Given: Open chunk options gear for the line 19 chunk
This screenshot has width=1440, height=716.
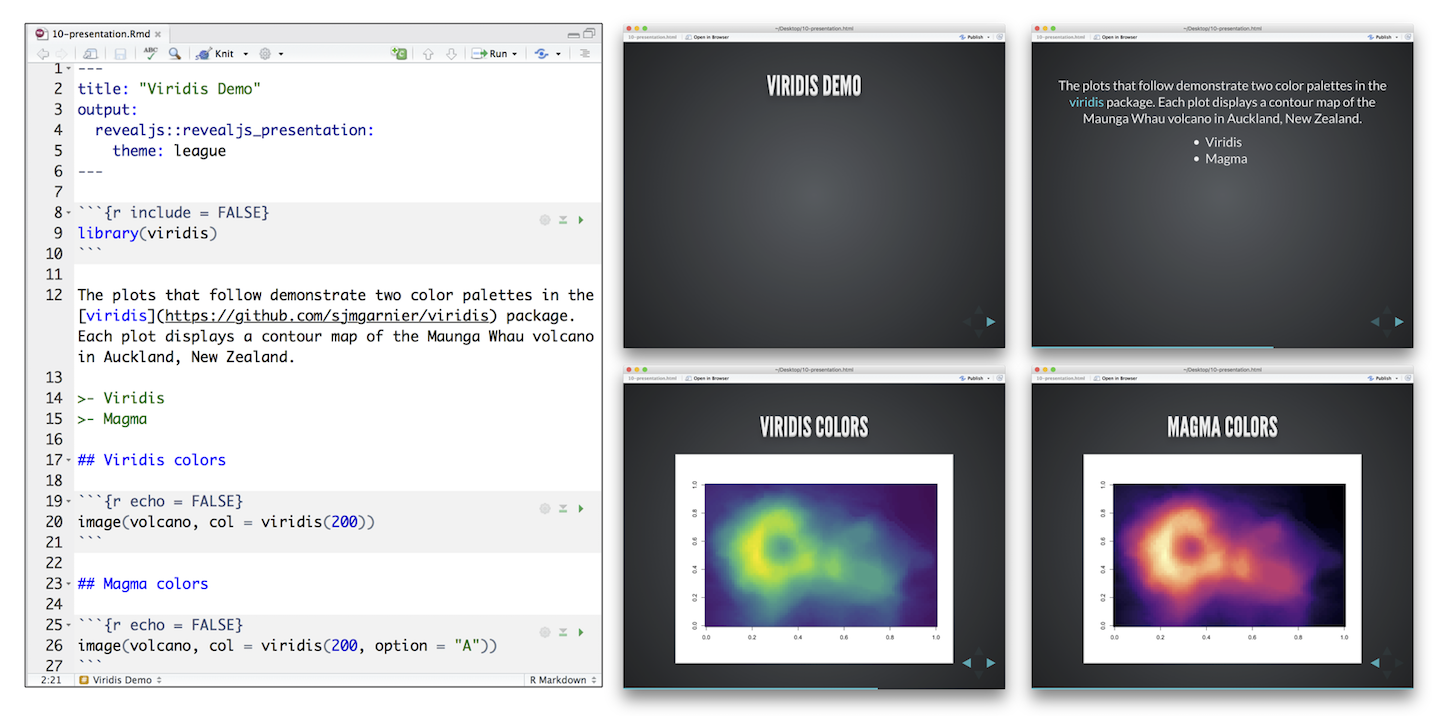Looking at the screenshot, I should pyautogui.click(x=545, y=508).
